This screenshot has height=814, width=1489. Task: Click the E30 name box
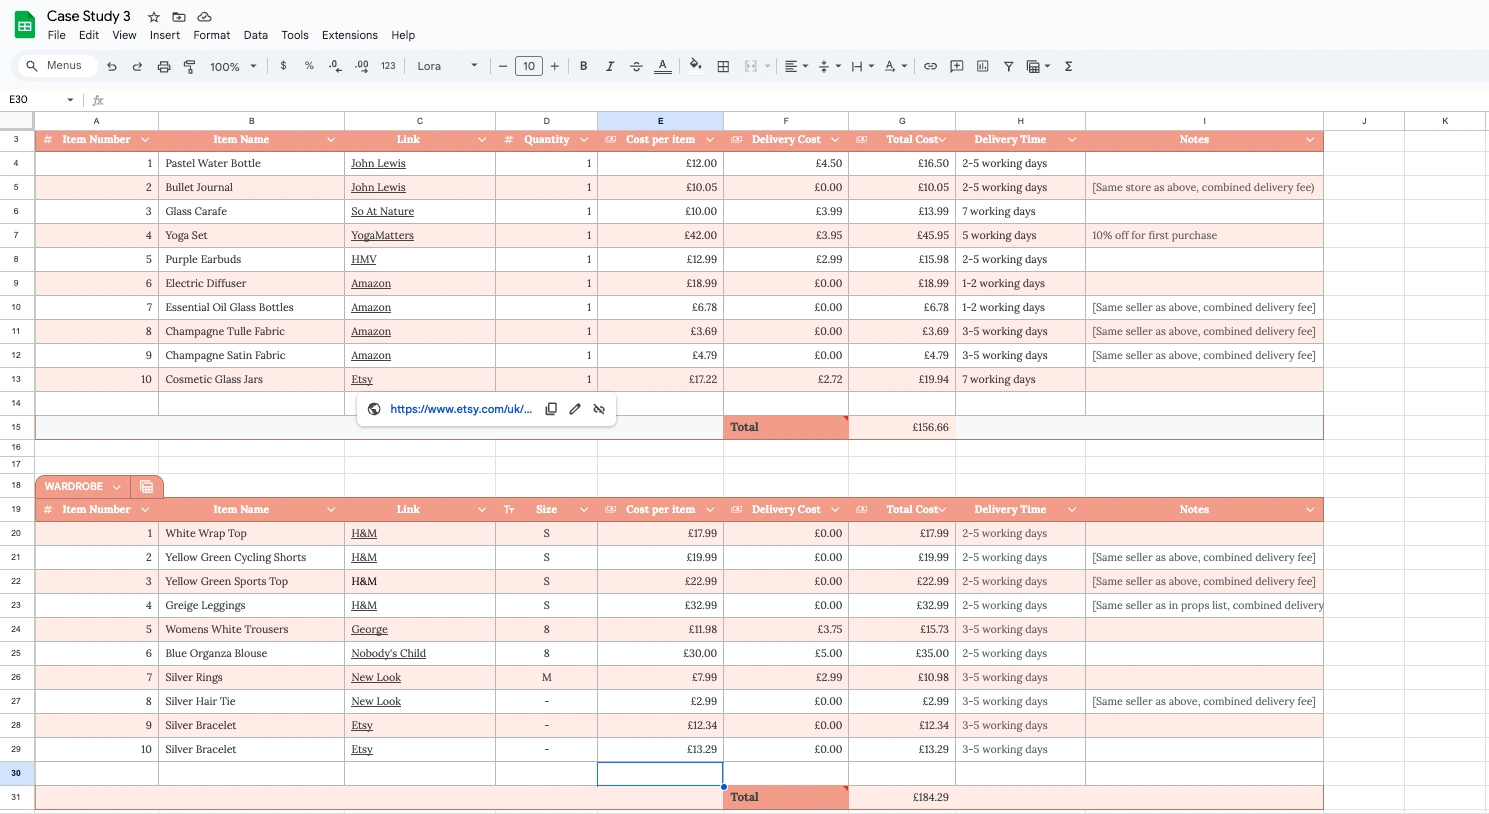[34, 100]
